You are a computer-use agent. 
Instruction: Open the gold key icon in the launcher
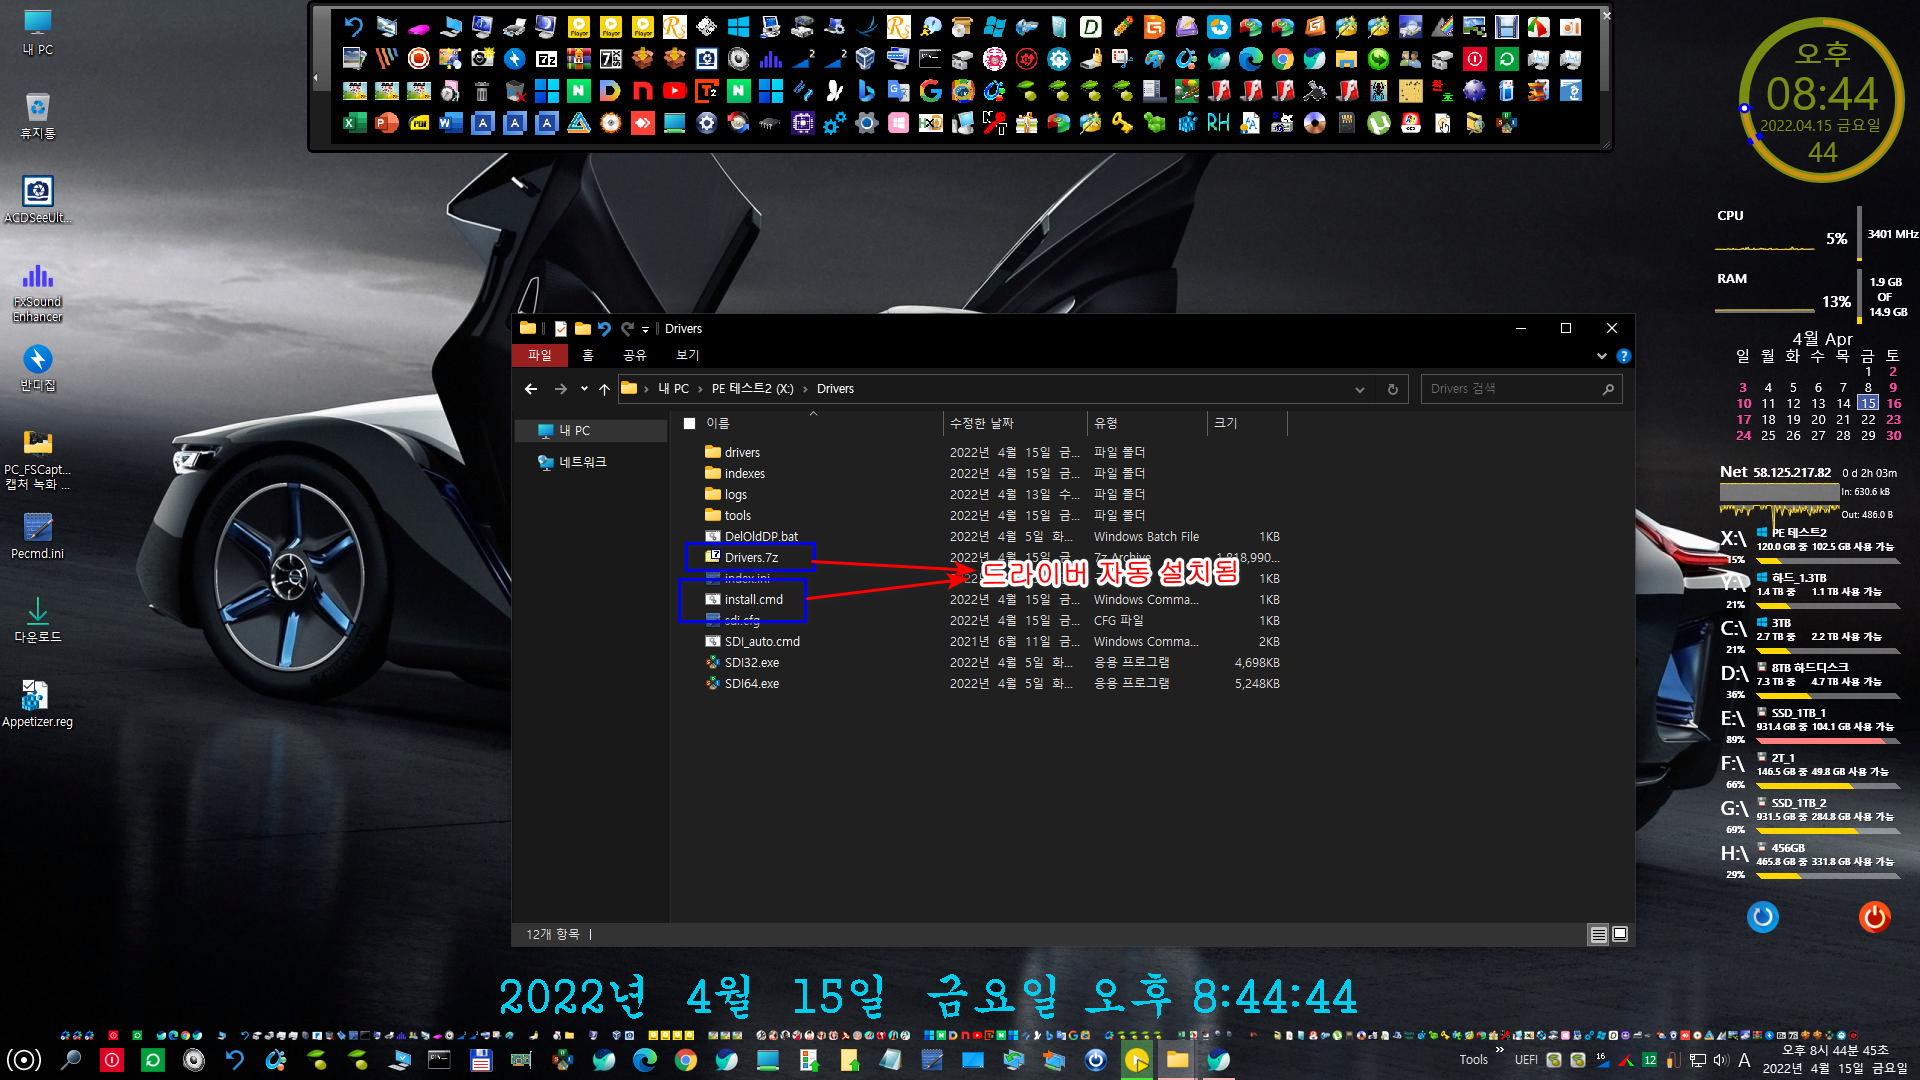(x=1122, y=123)
